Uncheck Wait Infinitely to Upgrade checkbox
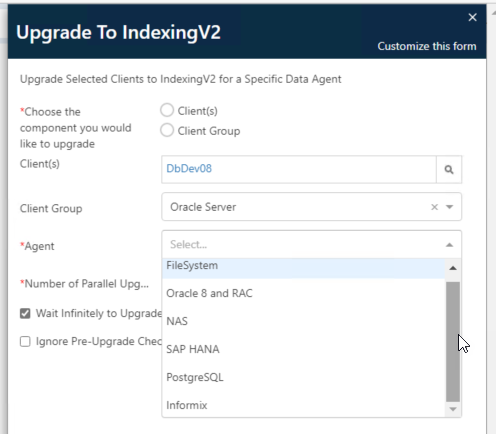Viewport: 496px width, 434px height. pyautogui.click(x=25, y=313)
